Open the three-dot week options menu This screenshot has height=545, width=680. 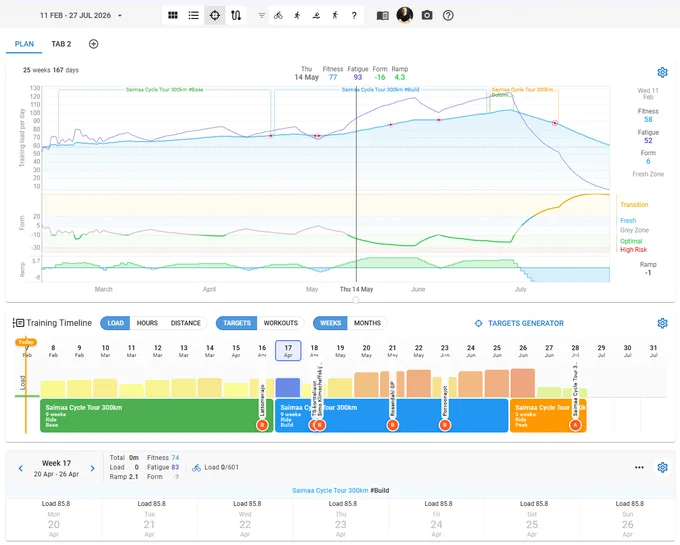[x=639, y=467]
